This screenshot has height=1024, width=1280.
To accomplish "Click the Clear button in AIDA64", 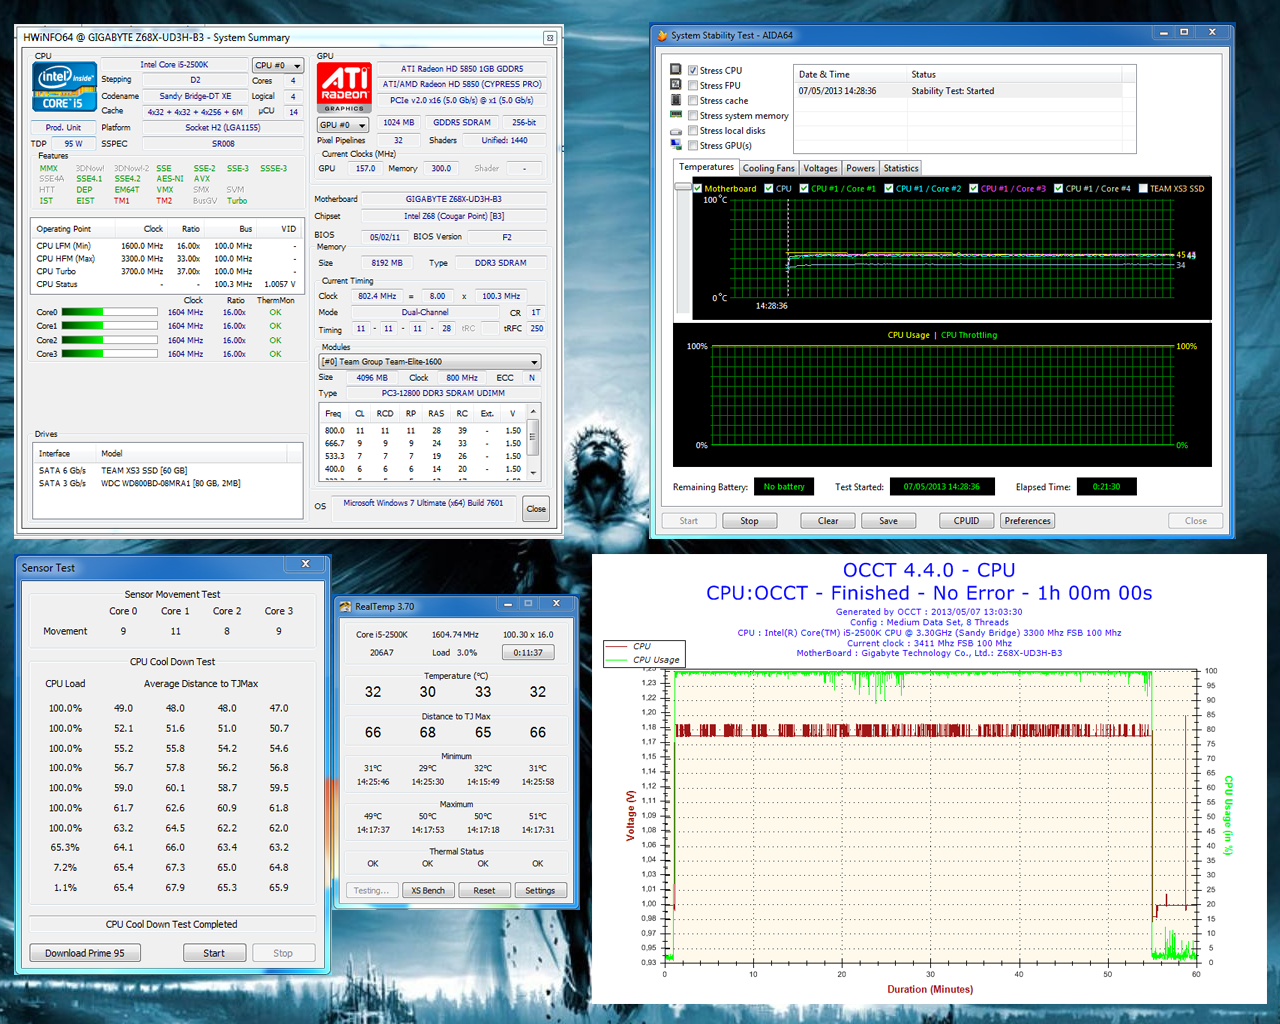I will [x=828, y=521].
